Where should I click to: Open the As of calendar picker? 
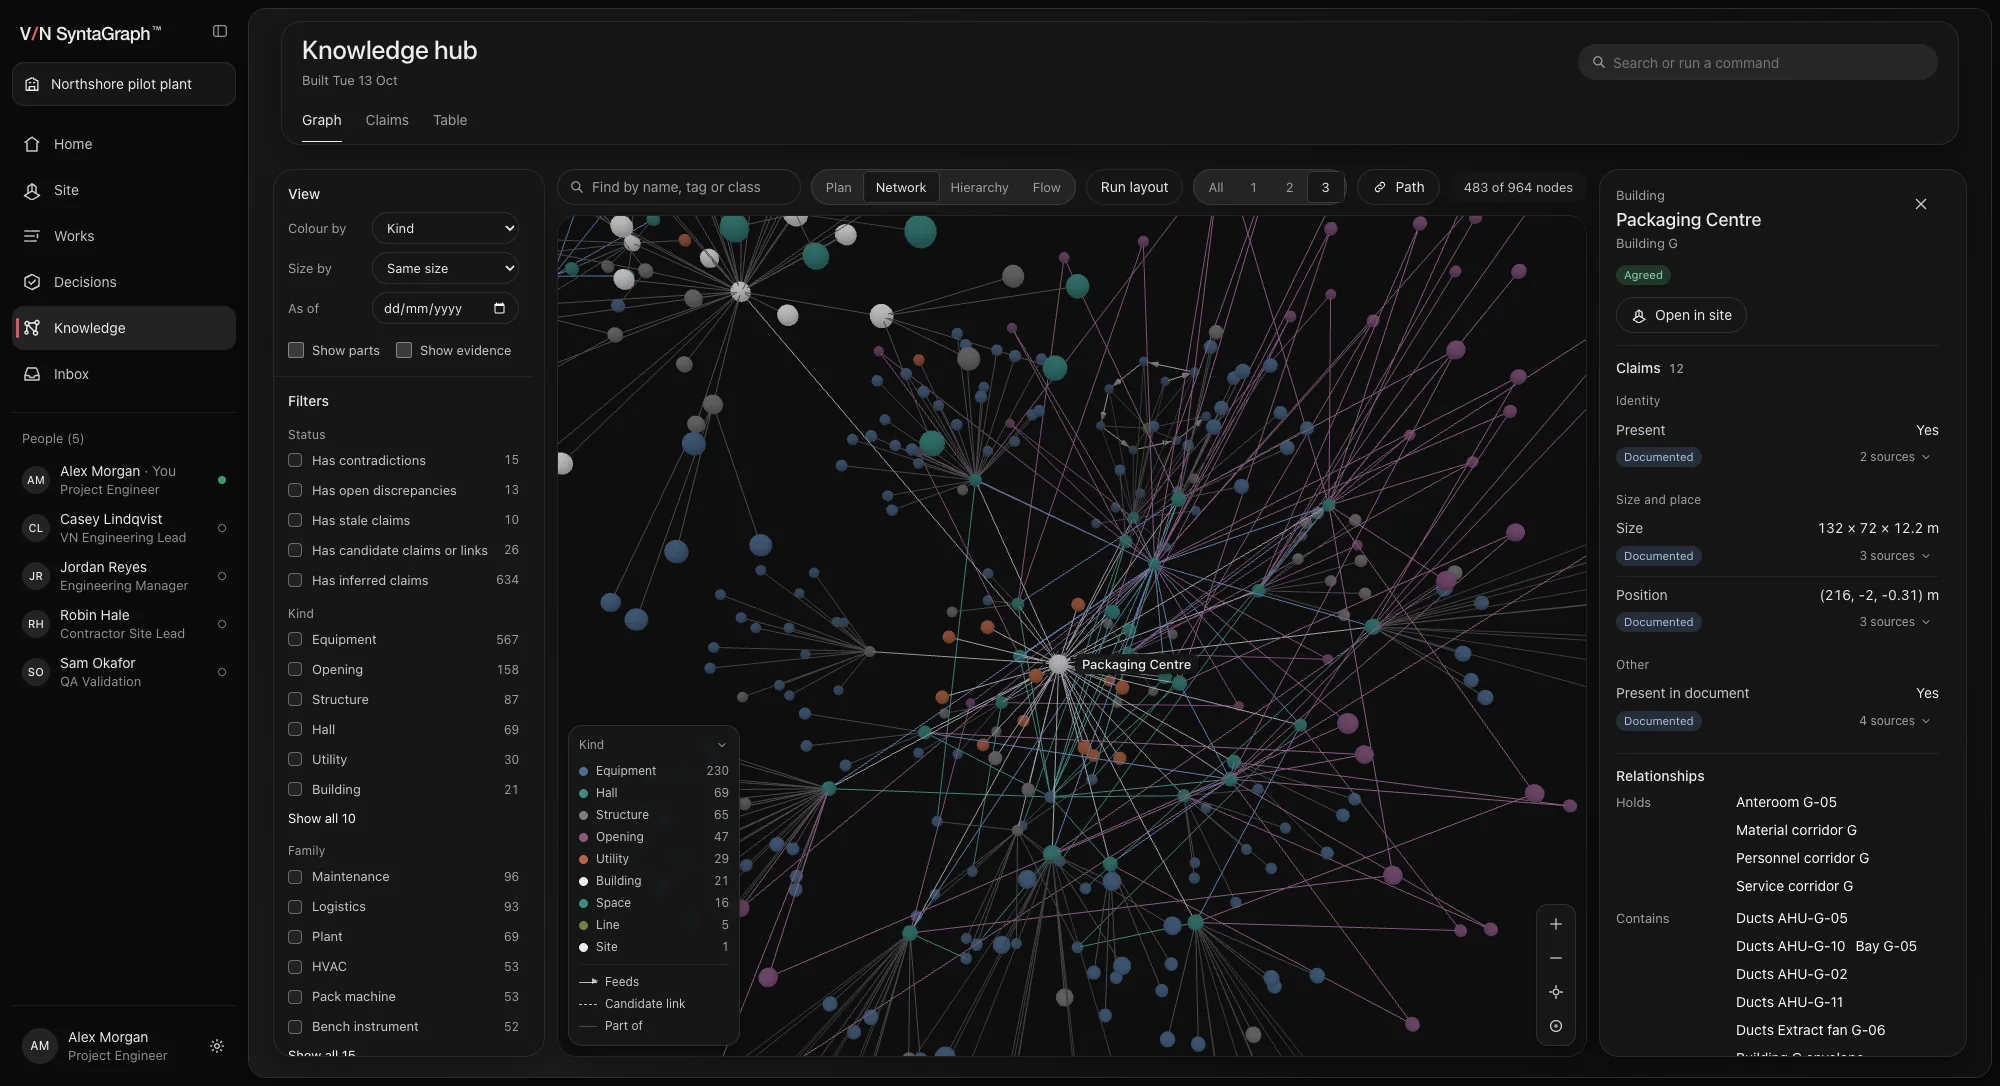coord(499,308)
